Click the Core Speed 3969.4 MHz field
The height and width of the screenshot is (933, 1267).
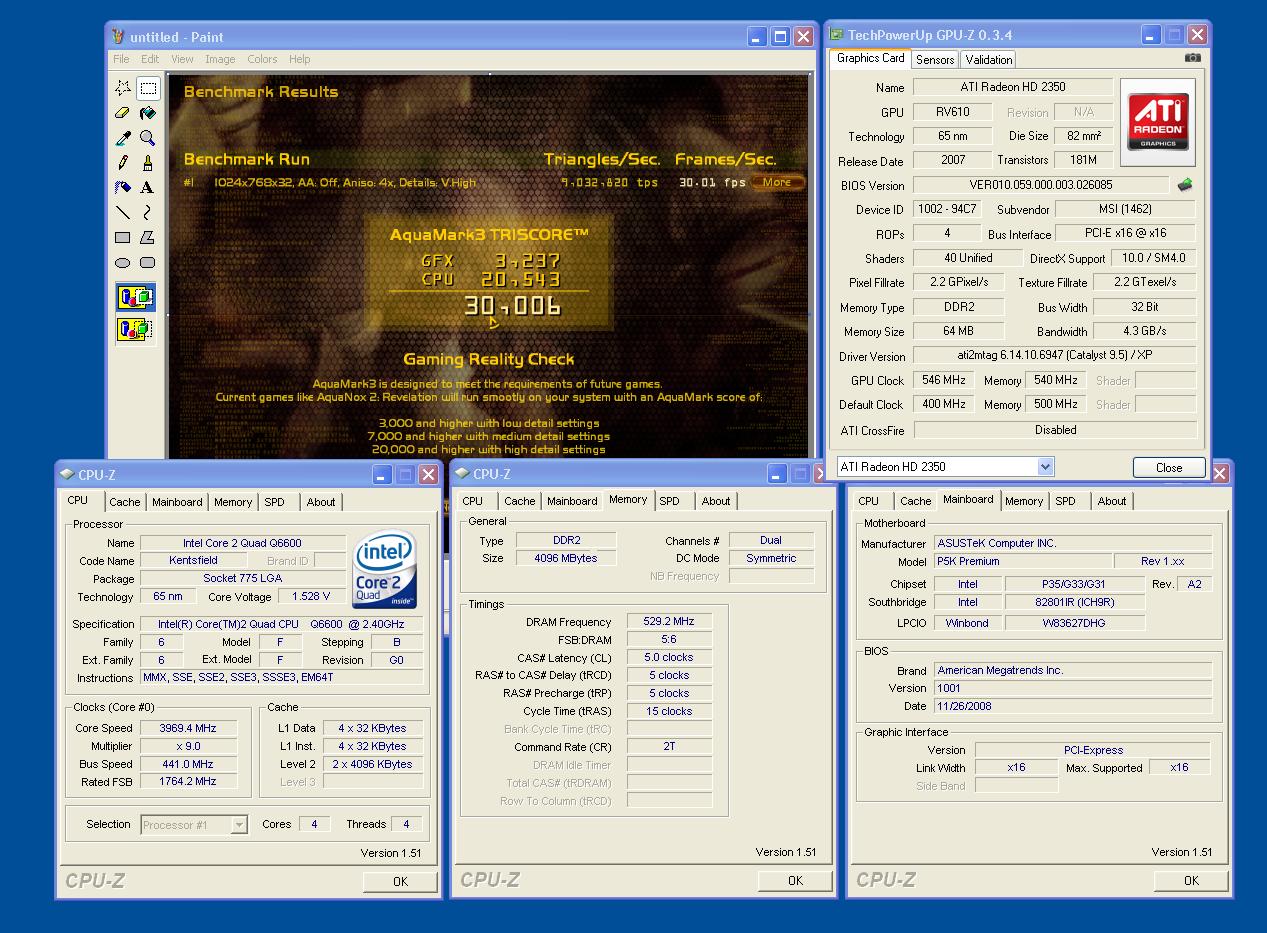click(188, 728)
